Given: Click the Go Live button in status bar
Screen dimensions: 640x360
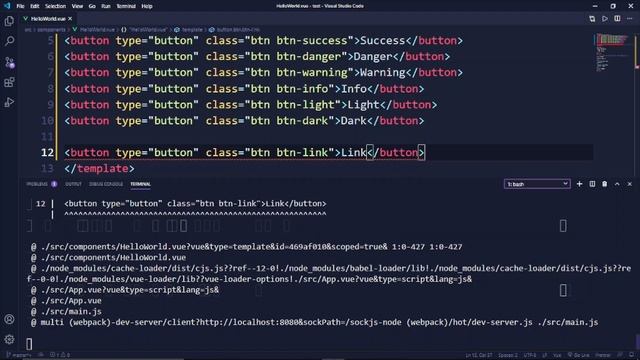Looking at the screenshot, I should click(578, 355).
